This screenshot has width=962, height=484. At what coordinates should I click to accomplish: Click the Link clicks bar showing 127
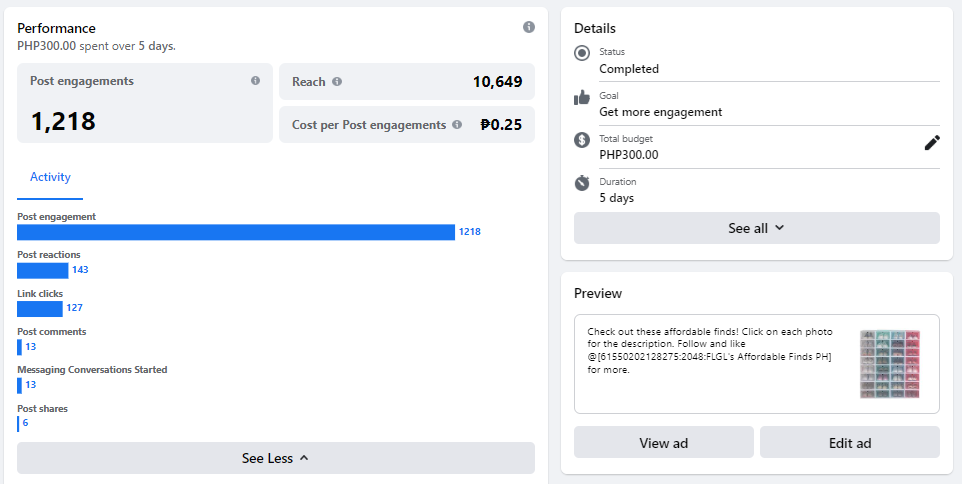pyautogui.click(x=40, y=308)
